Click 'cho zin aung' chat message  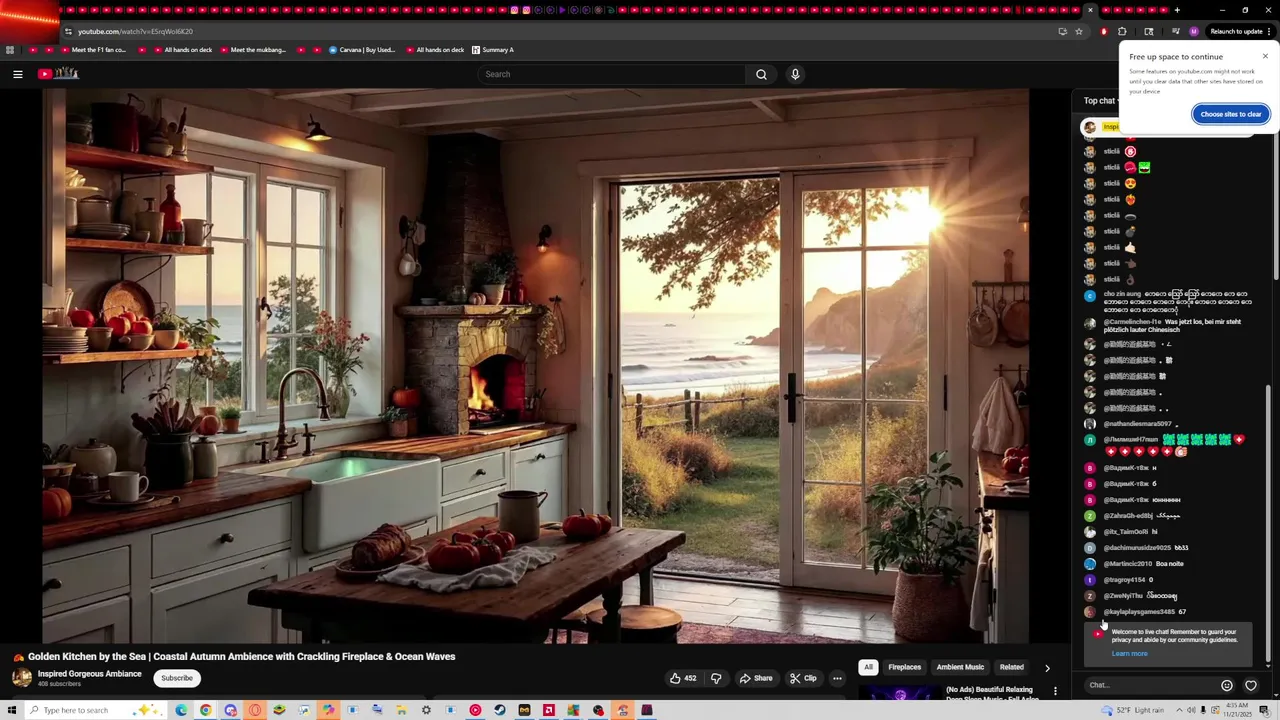pyautogui.click(x=1170, y=302)
